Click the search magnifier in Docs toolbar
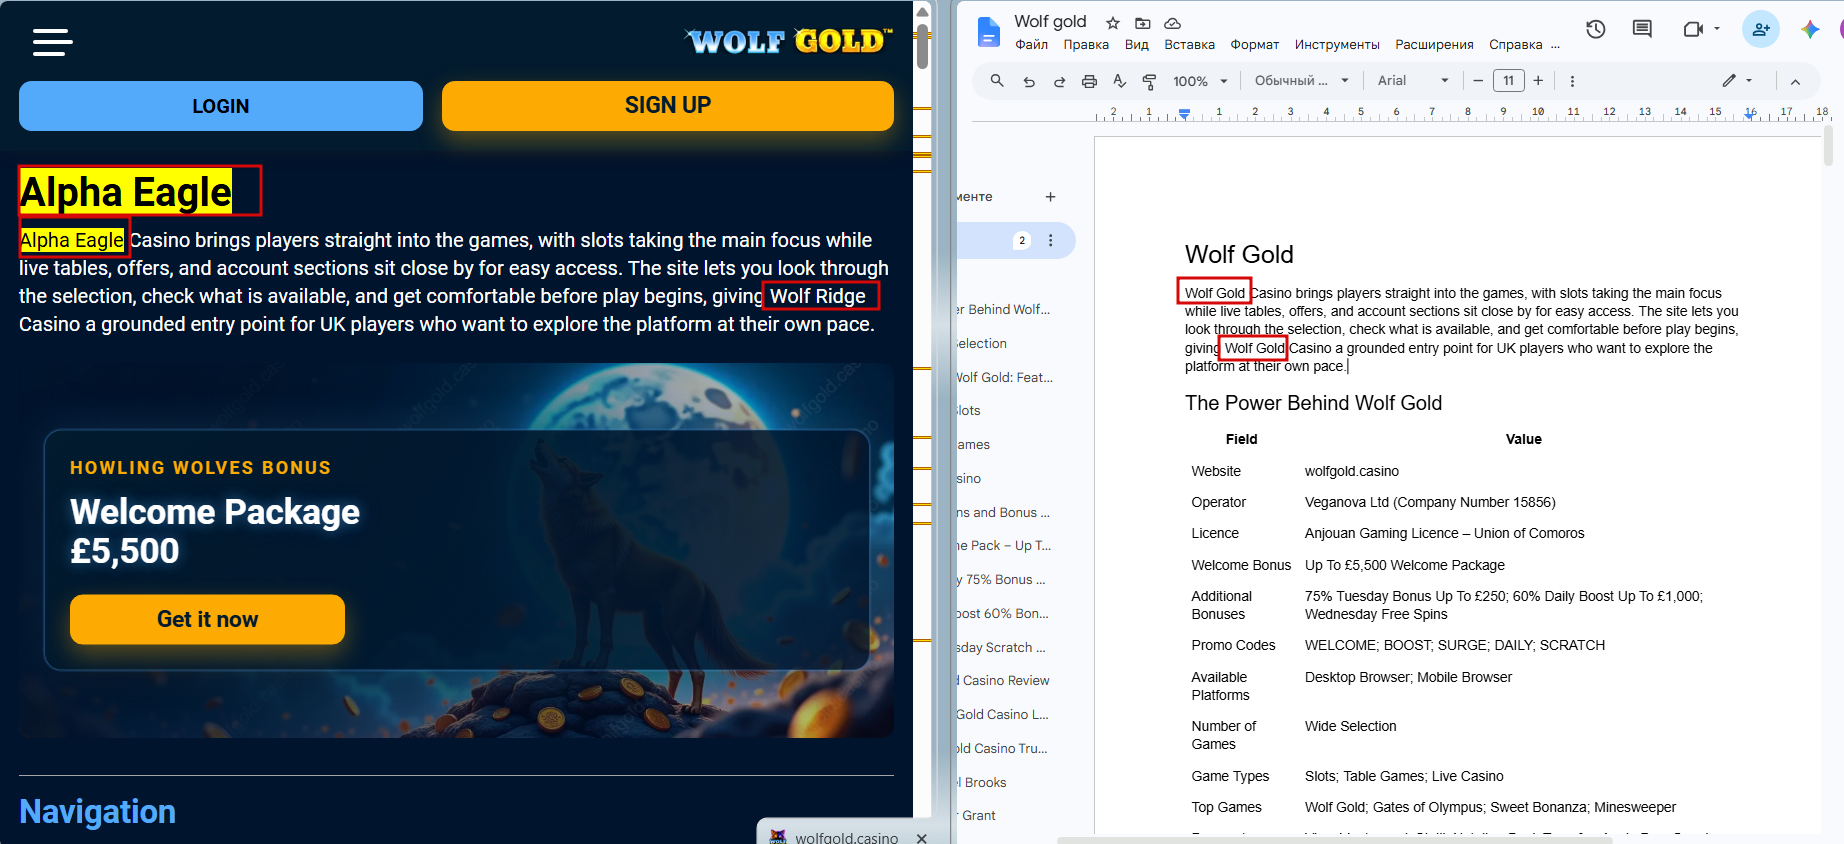The width and height of the screenshot is (1844, 844). [x=997, y=81]
